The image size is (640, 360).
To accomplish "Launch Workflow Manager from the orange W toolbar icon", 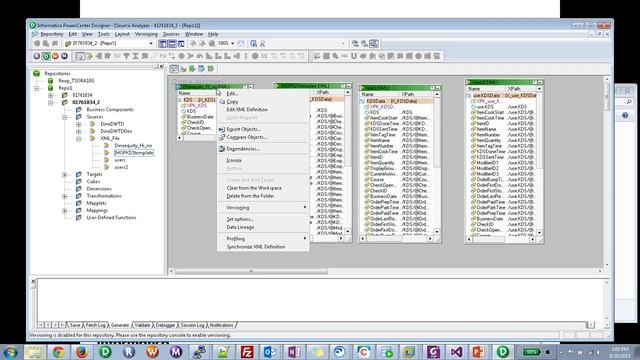I will [55, 56].
